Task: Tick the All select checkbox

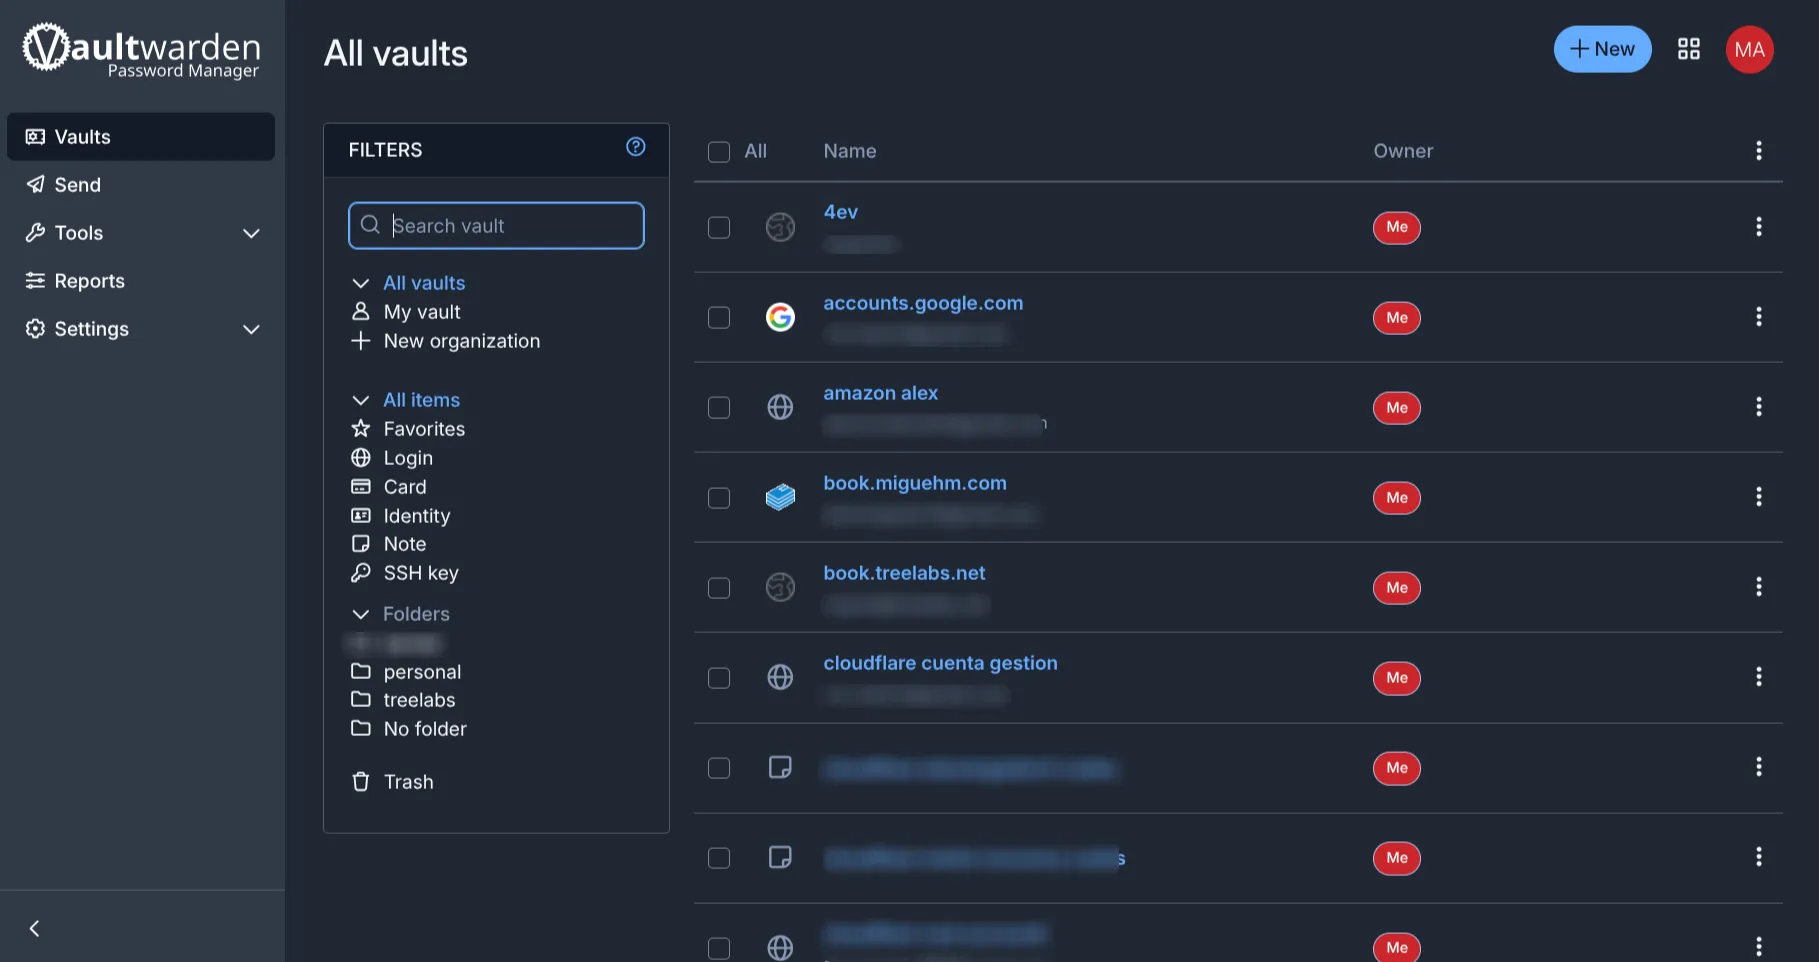Action: [719, 152]
